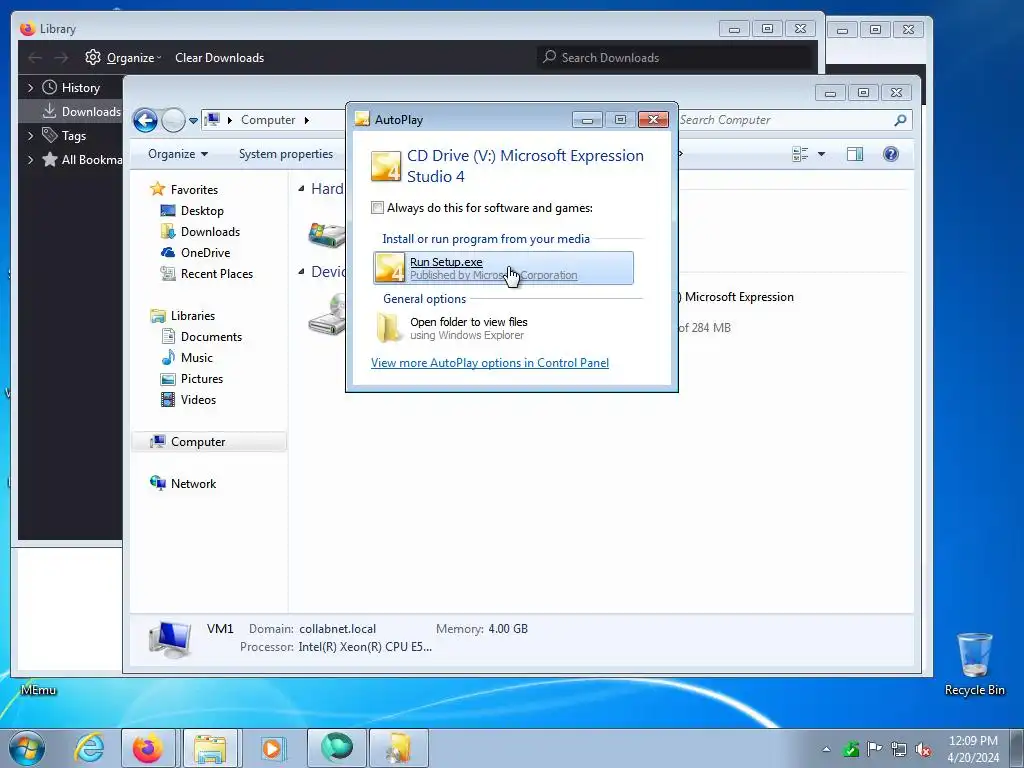Launch Internet Explorer from taskbar
The width and height of the screenshot is (1024, 768).
coord(89,748)
